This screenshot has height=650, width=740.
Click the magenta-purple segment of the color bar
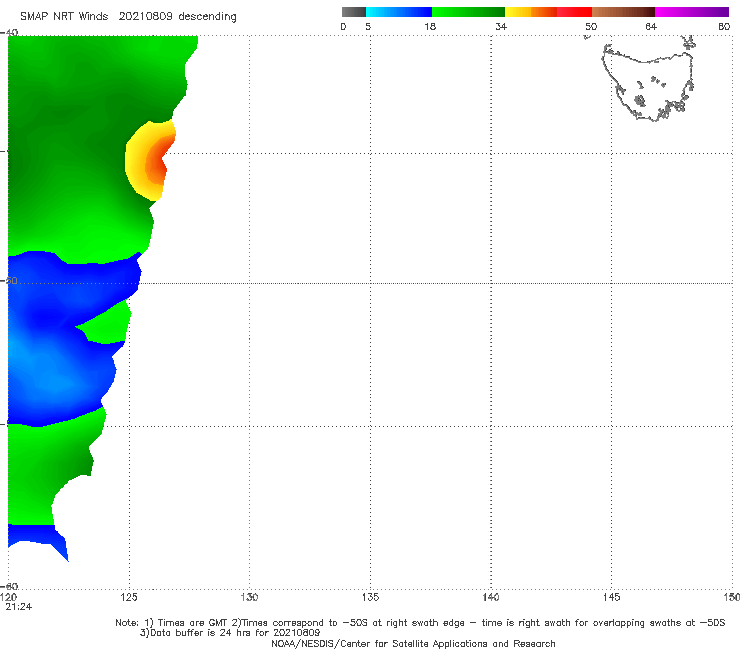[x=692, y=12]
